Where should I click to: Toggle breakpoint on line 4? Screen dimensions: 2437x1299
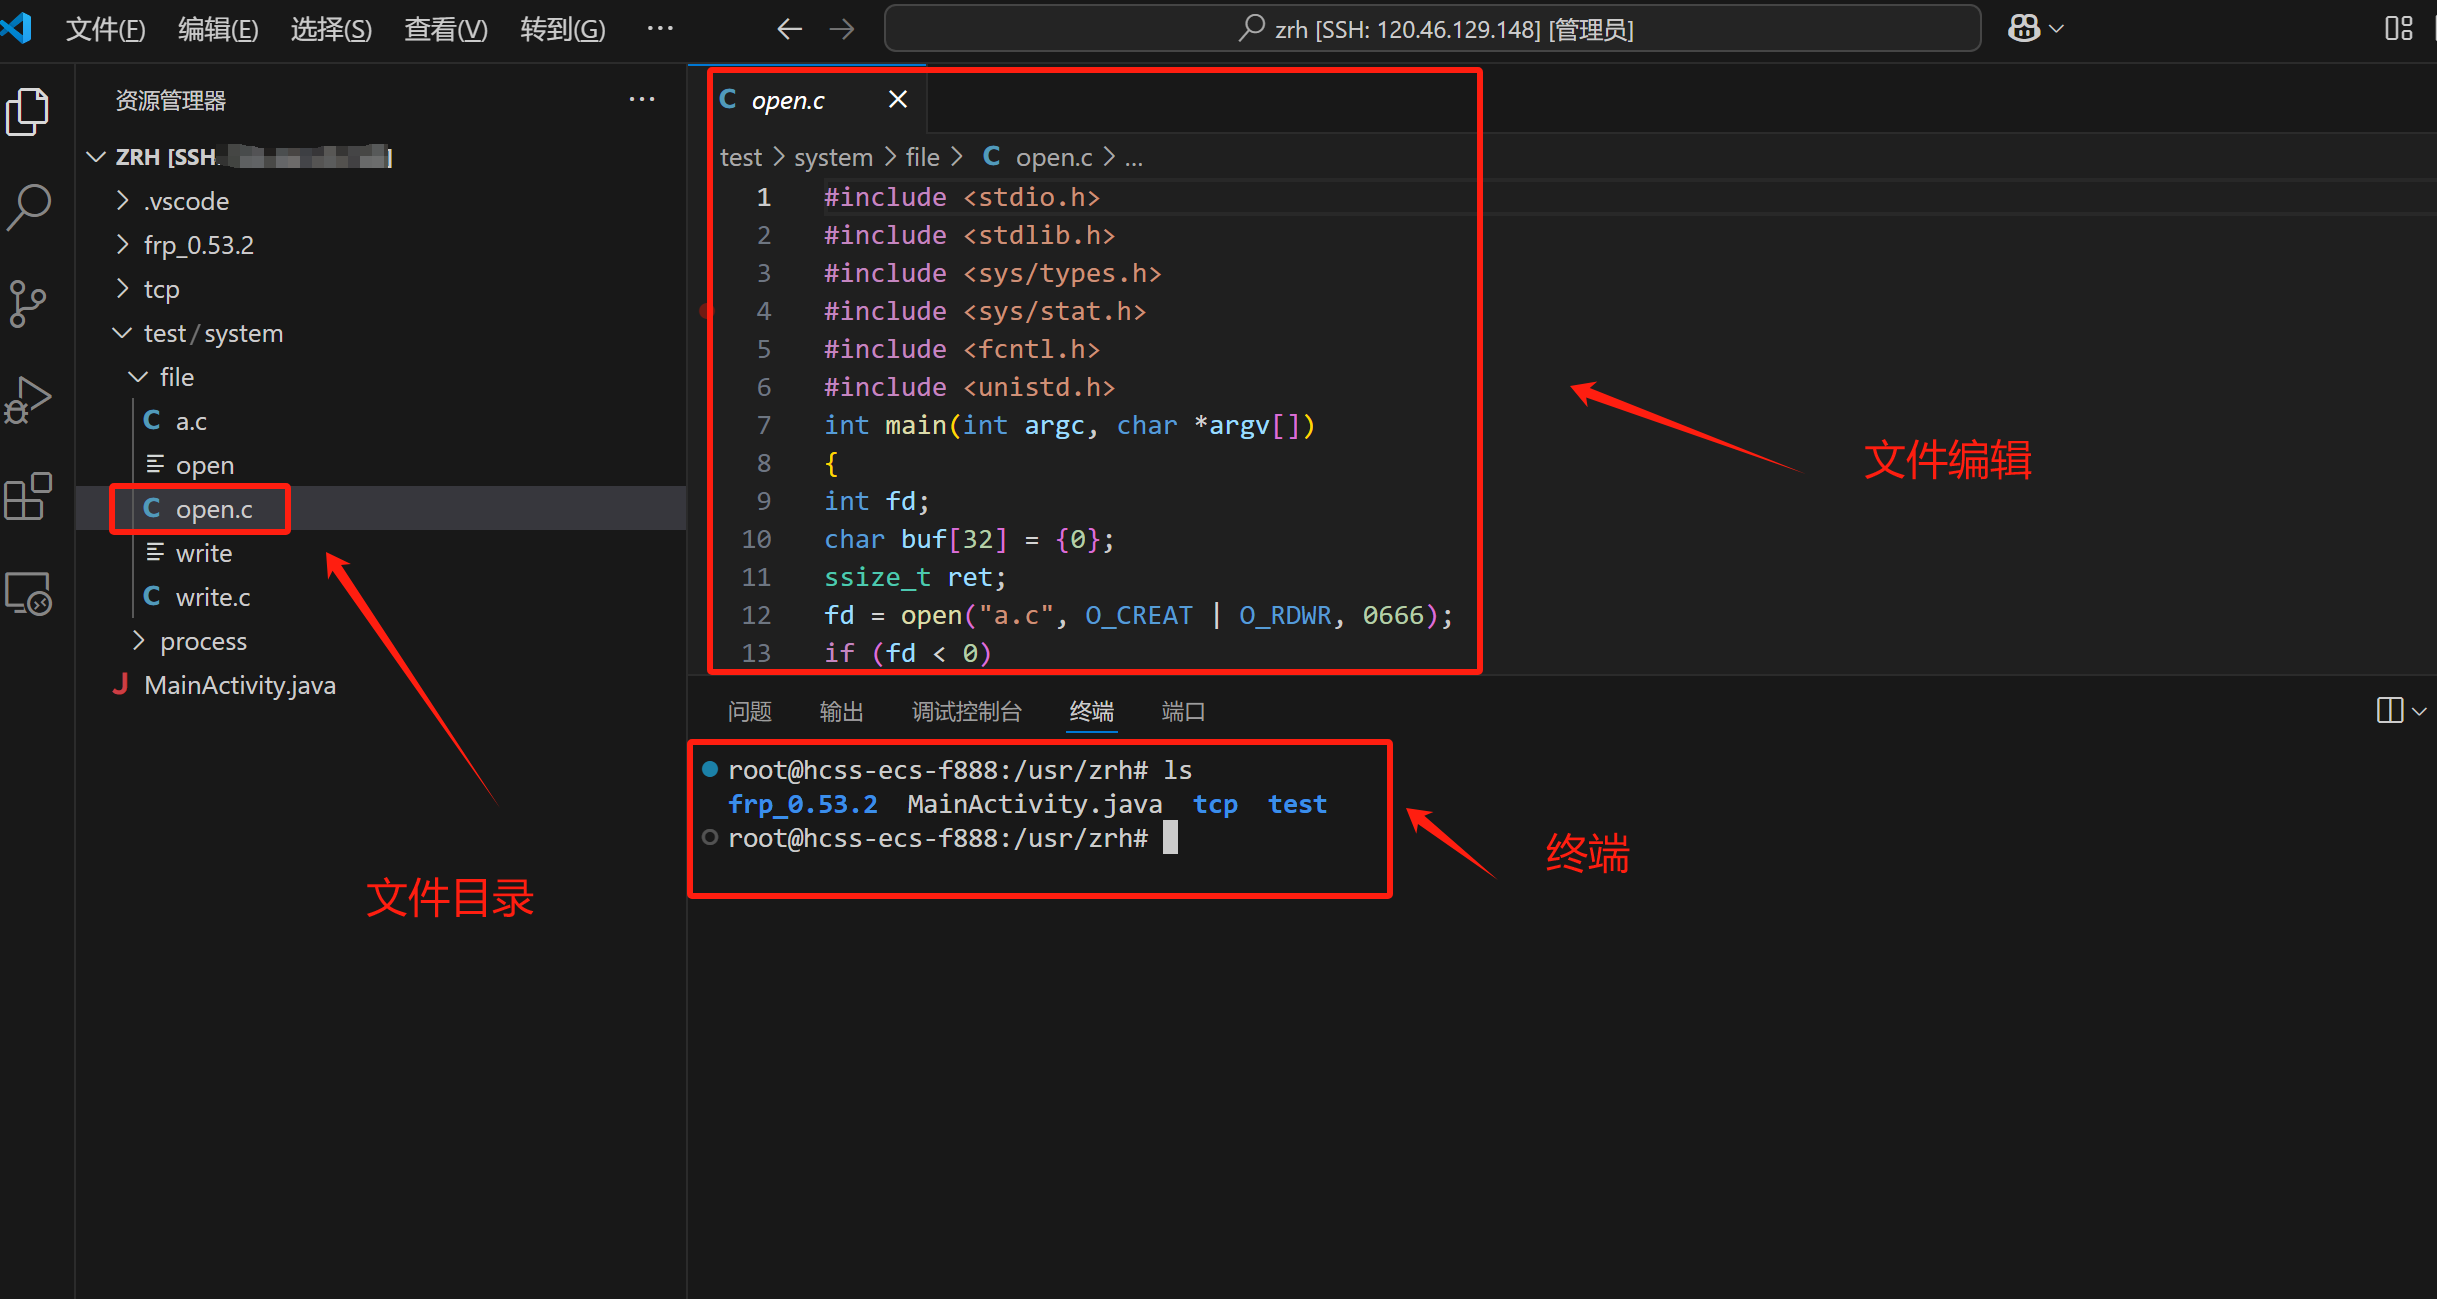706,311
